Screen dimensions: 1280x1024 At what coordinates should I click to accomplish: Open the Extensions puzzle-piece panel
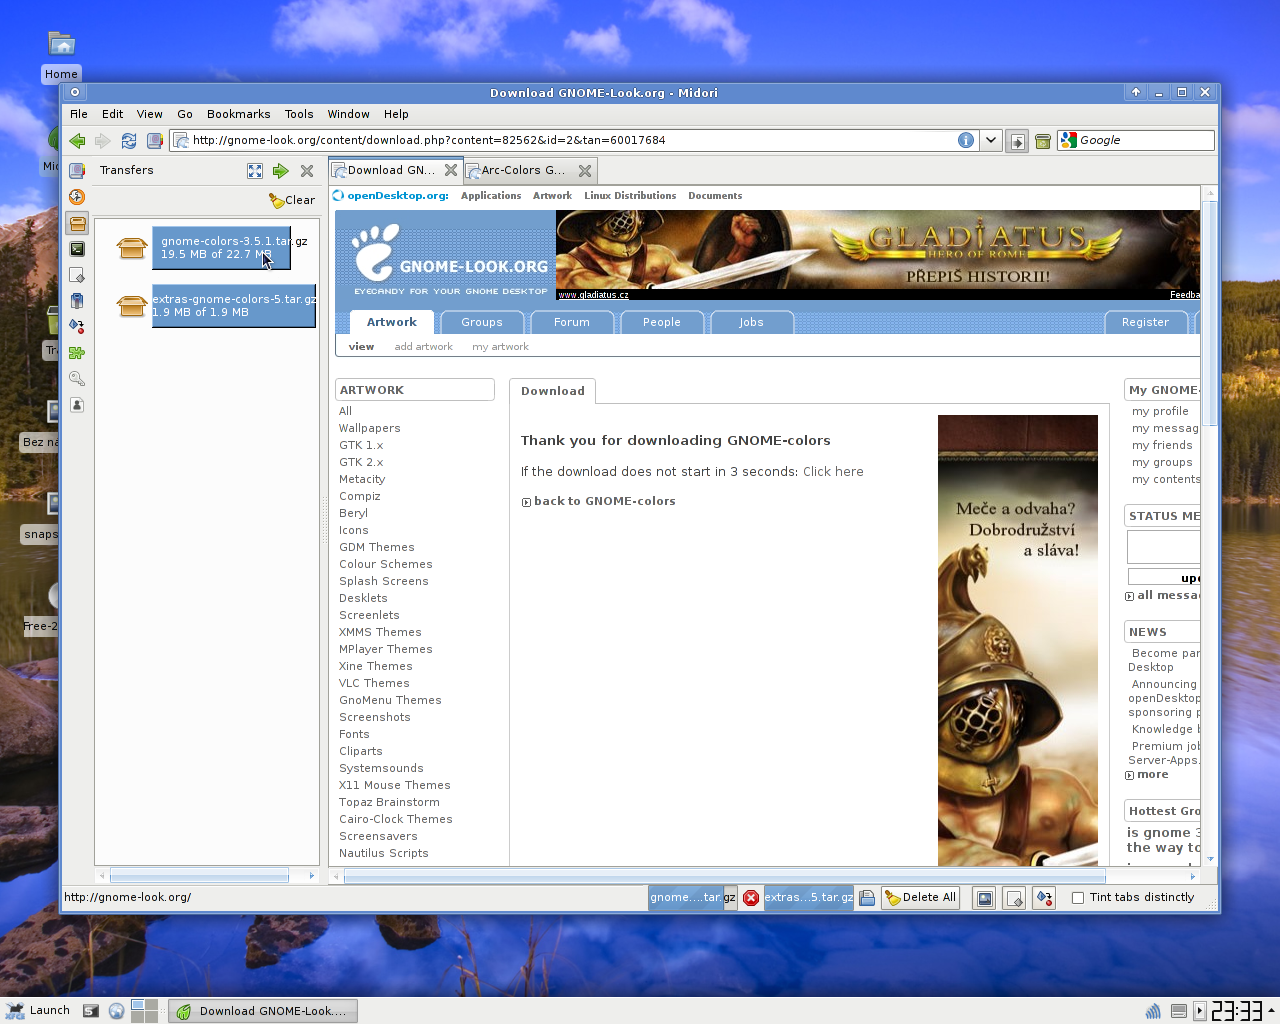click(77, 352)
